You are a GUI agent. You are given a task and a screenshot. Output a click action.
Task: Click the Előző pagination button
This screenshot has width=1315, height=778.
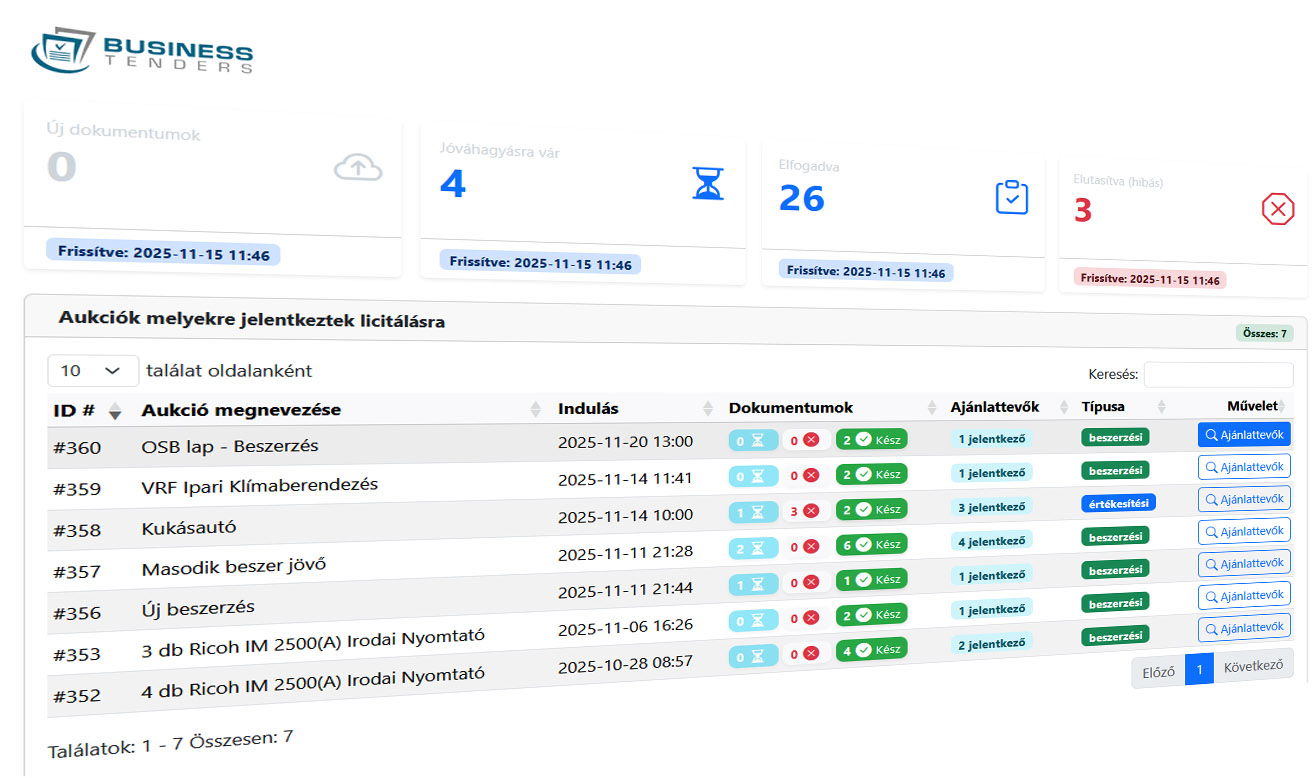(x=1158, y=672)
